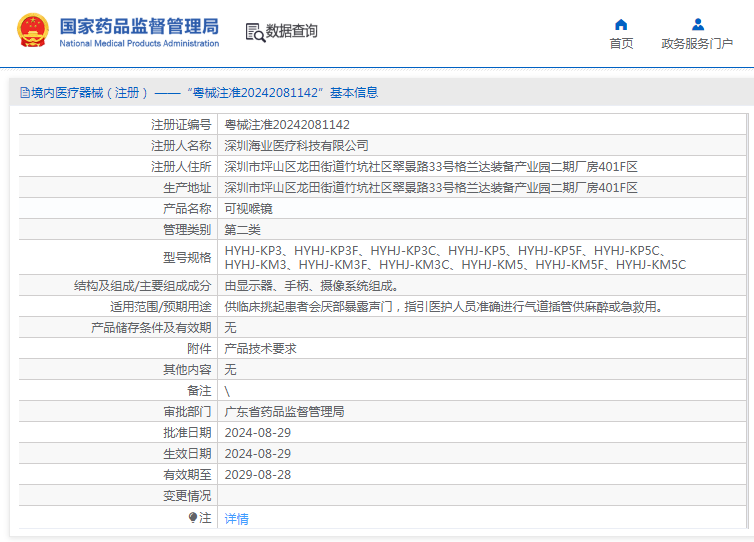754x542 pixels.
Task: Select 无 in 产品储存条件及有效期 row
Action: 230,328
